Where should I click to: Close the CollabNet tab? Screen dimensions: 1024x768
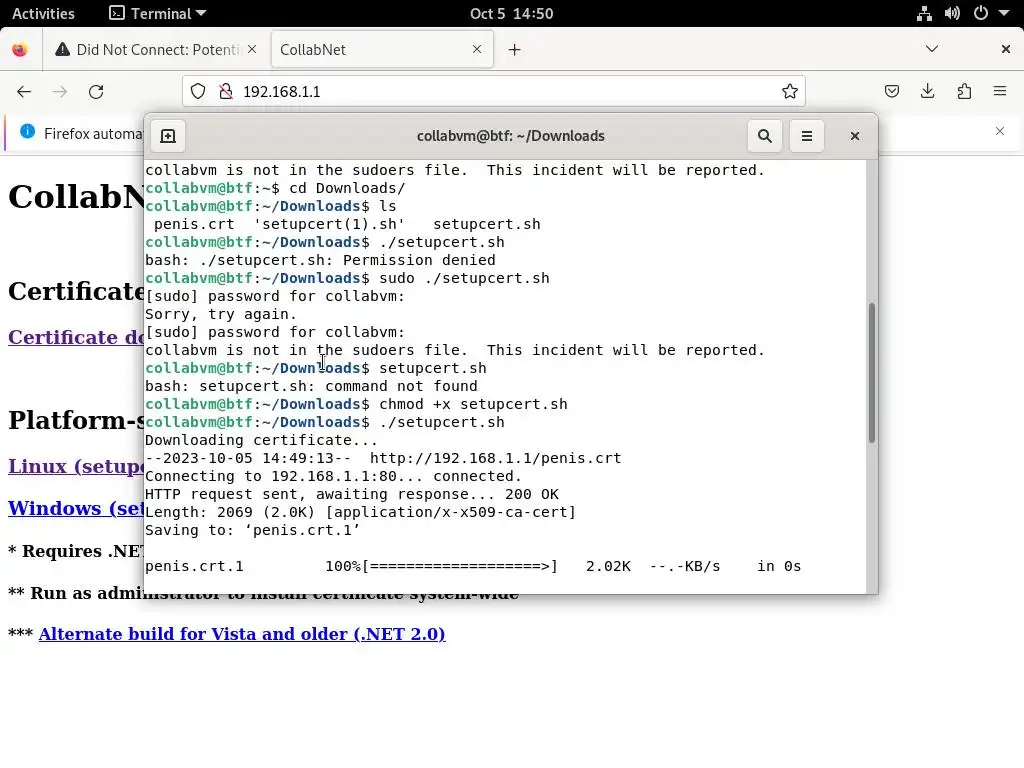477,49
